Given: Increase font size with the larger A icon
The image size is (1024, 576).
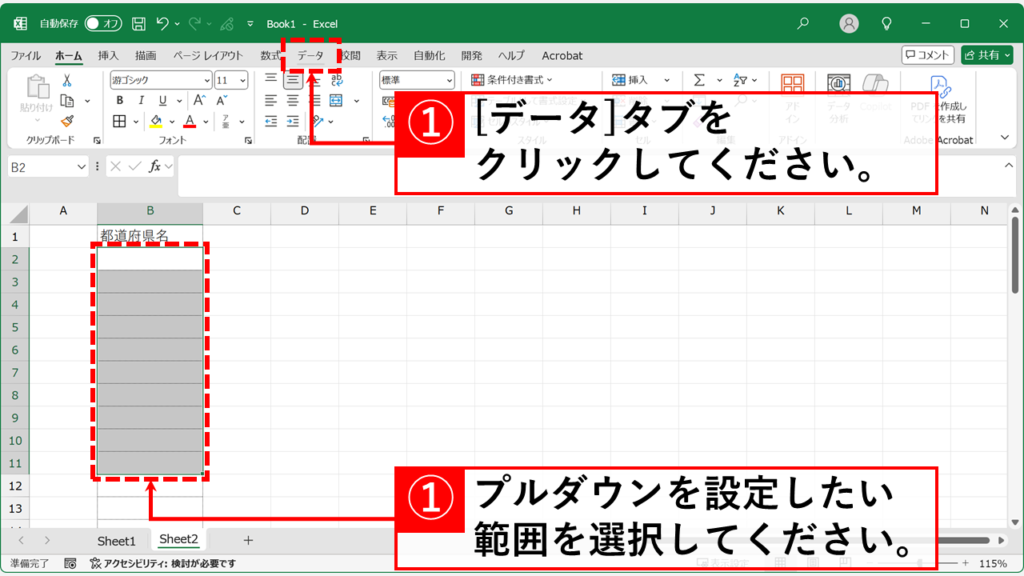Looking at the screenshot, I should tap(199, 100).
